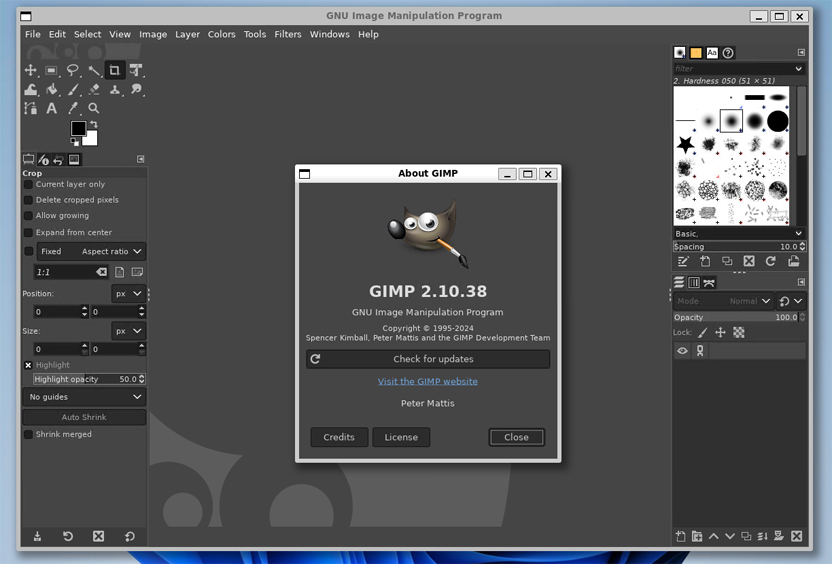This screenshot has width=832, height=564.
Task: Select the Warp Transform tool
Action: click(31, 89)
